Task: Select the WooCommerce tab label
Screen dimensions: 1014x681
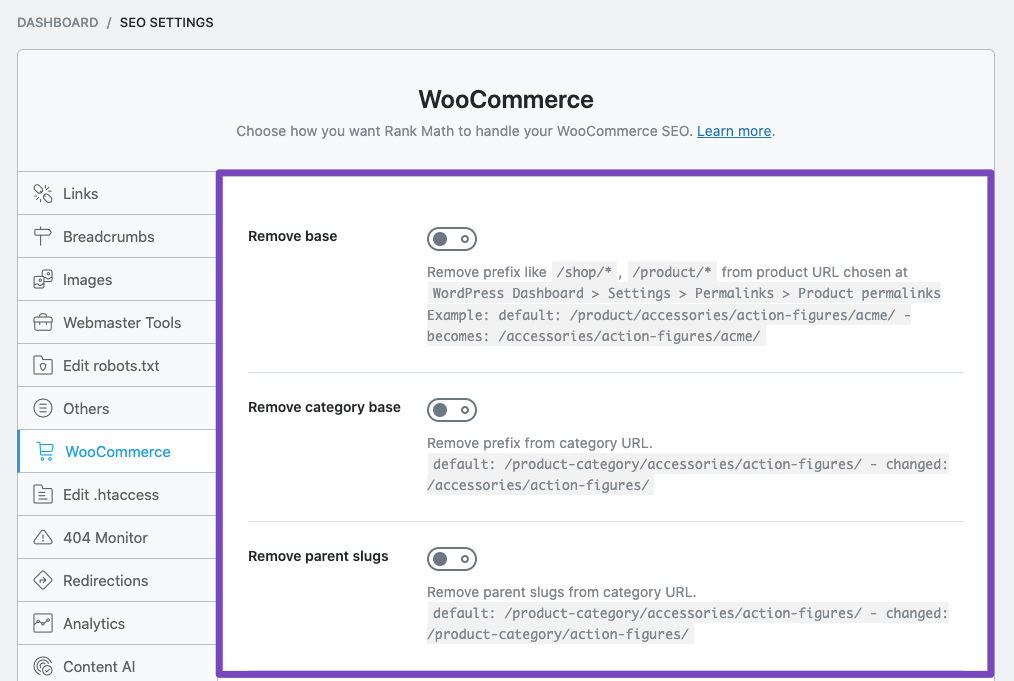Action: click(x=118, y=451)
